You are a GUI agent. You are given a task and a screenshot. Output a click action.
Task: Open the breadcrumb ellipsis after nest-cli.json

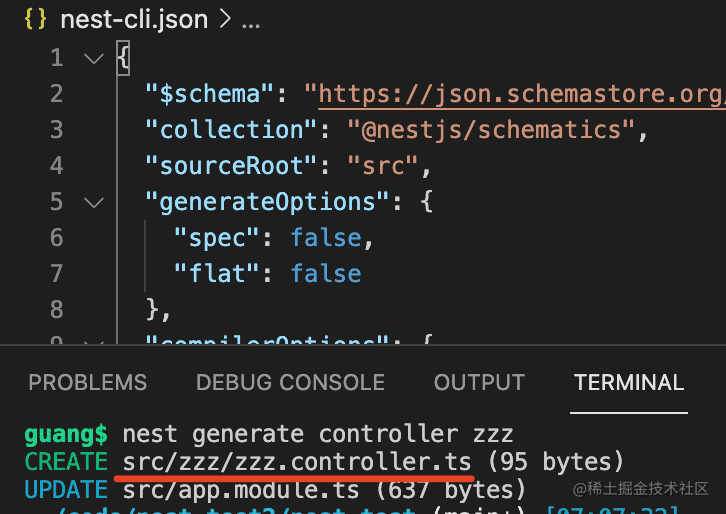[x=251, y=19]
